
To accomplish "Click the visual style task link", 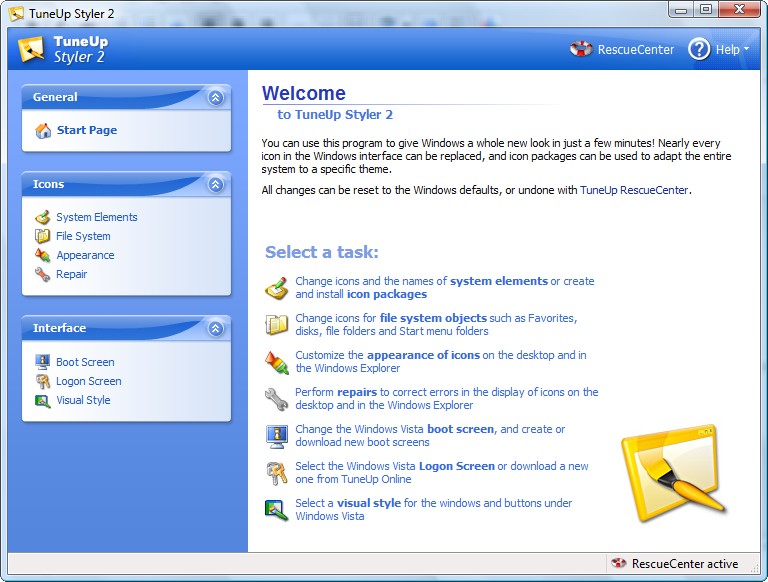I will 370,503.
